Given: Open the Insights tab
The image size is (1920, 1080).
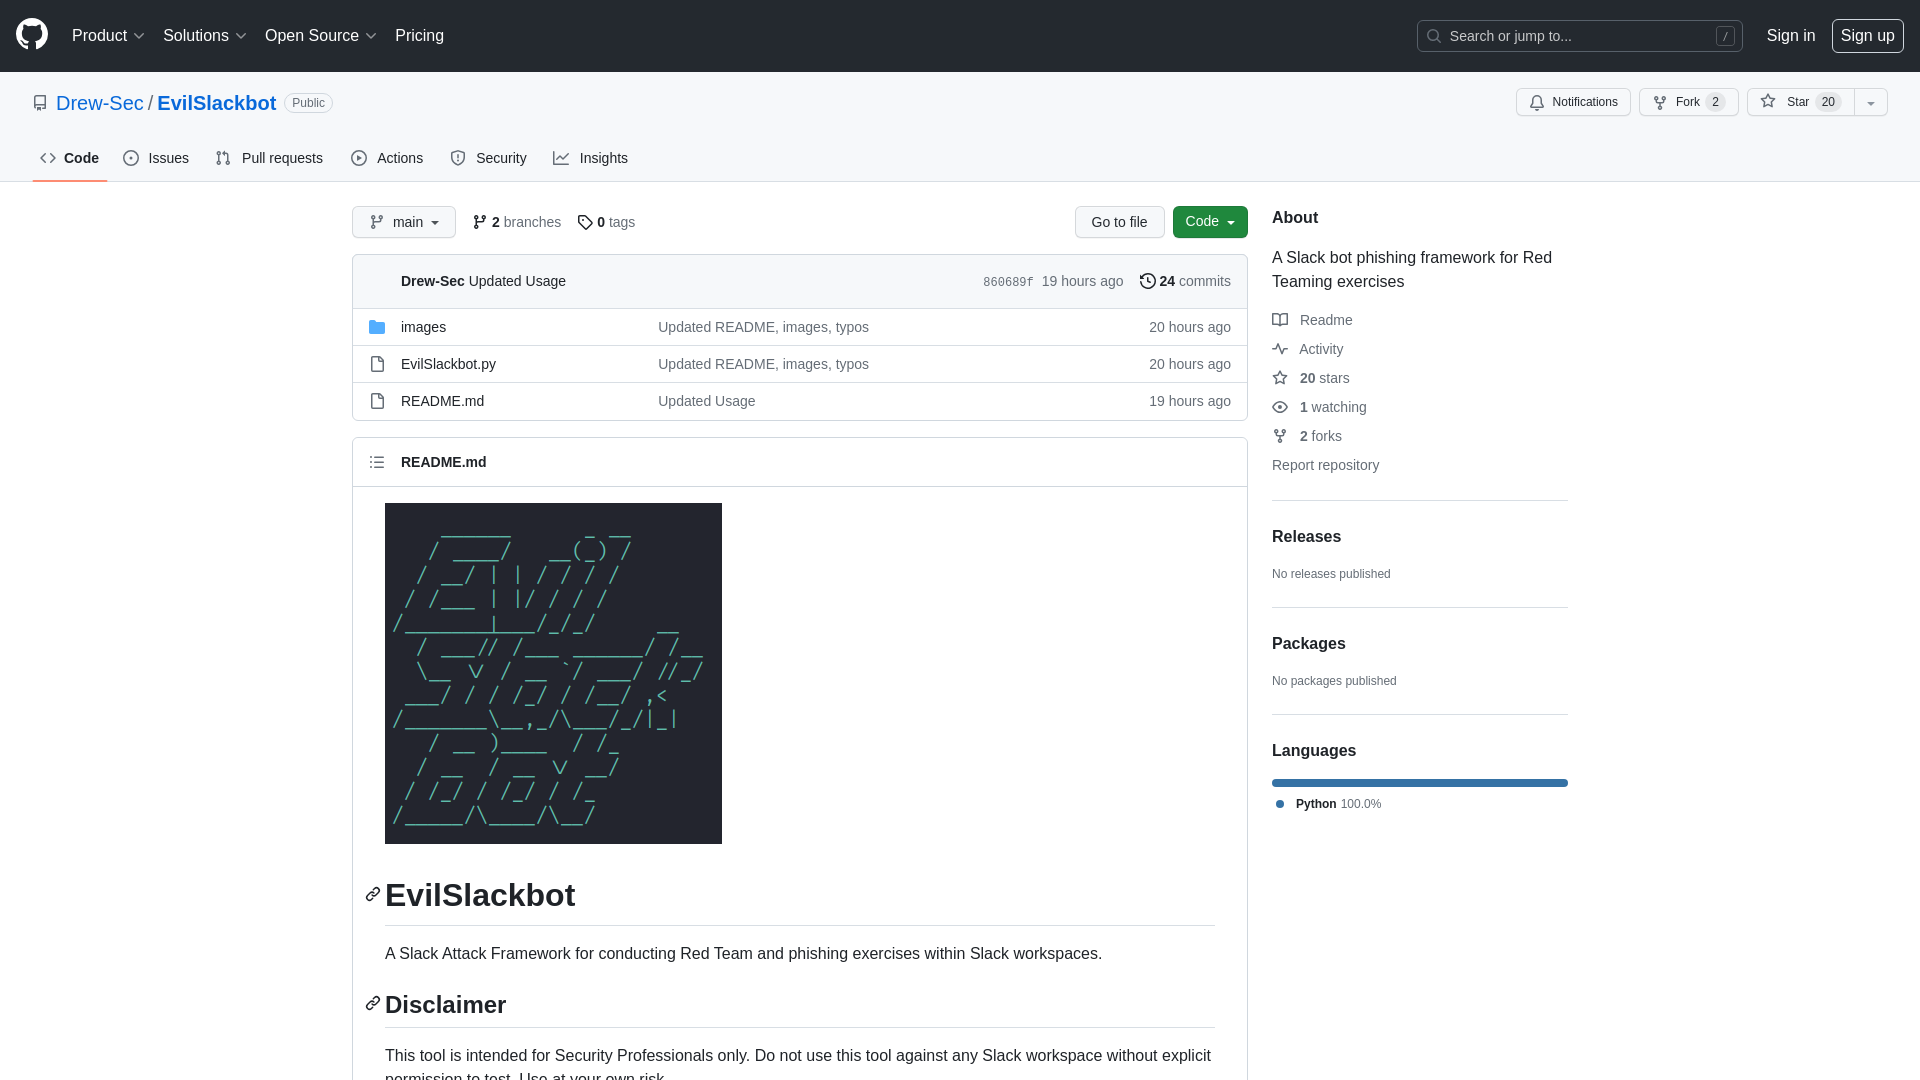Looking at the screenshot, I should click(590, 158).
